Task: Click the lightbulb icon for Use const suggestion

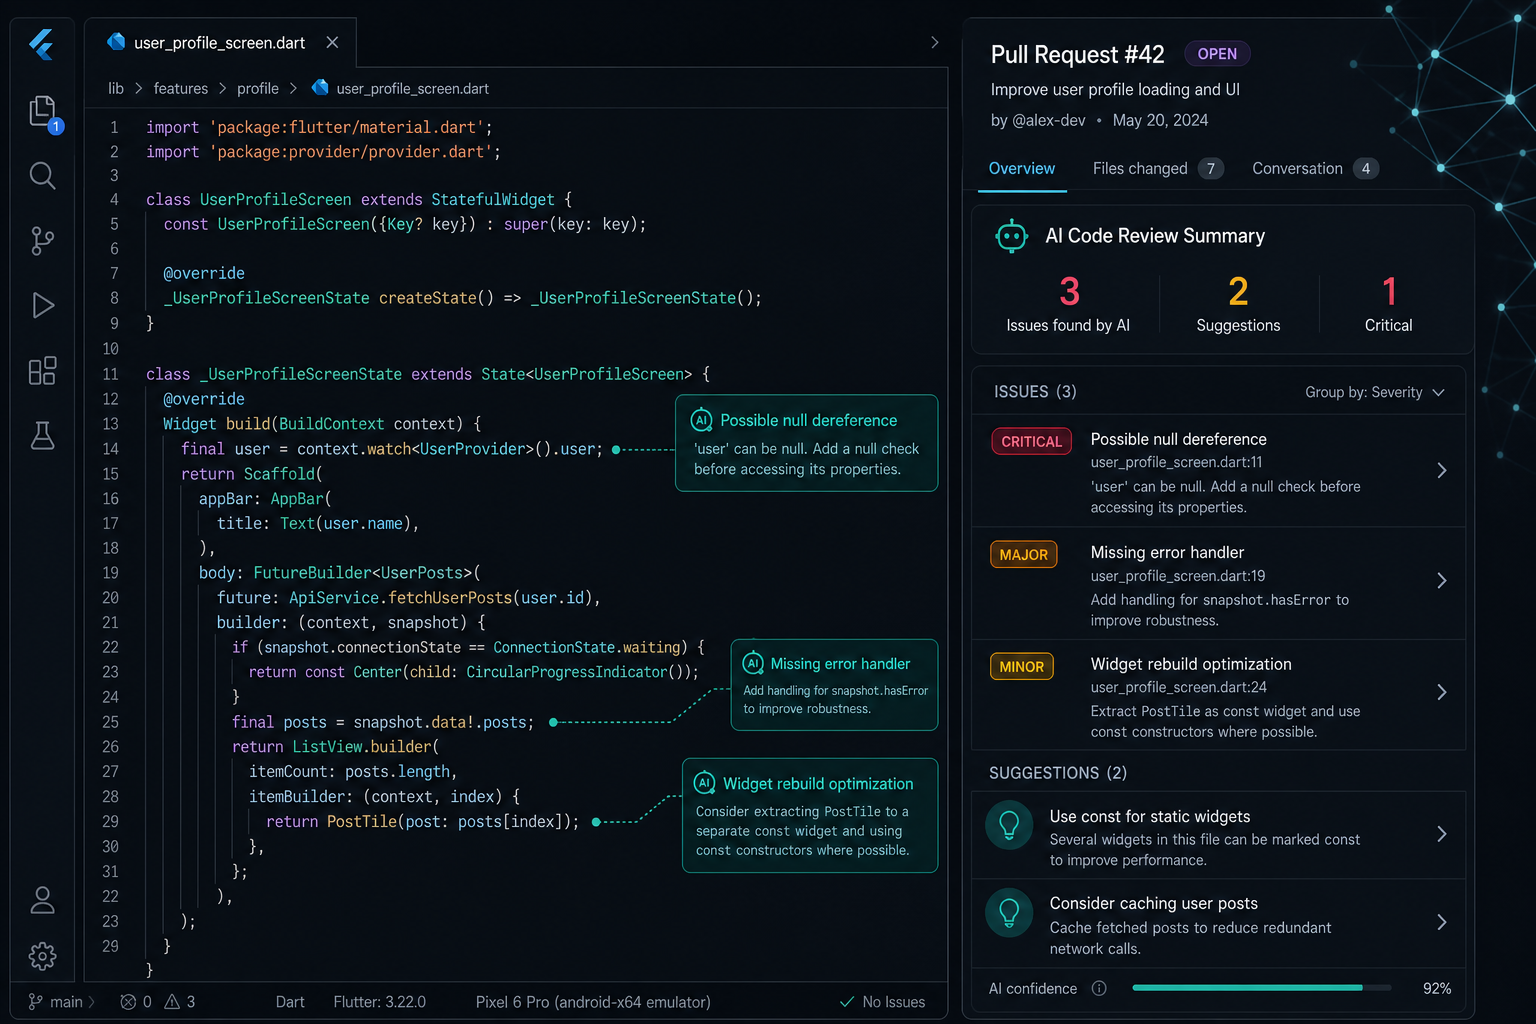Action: (x=1009, y=825)
